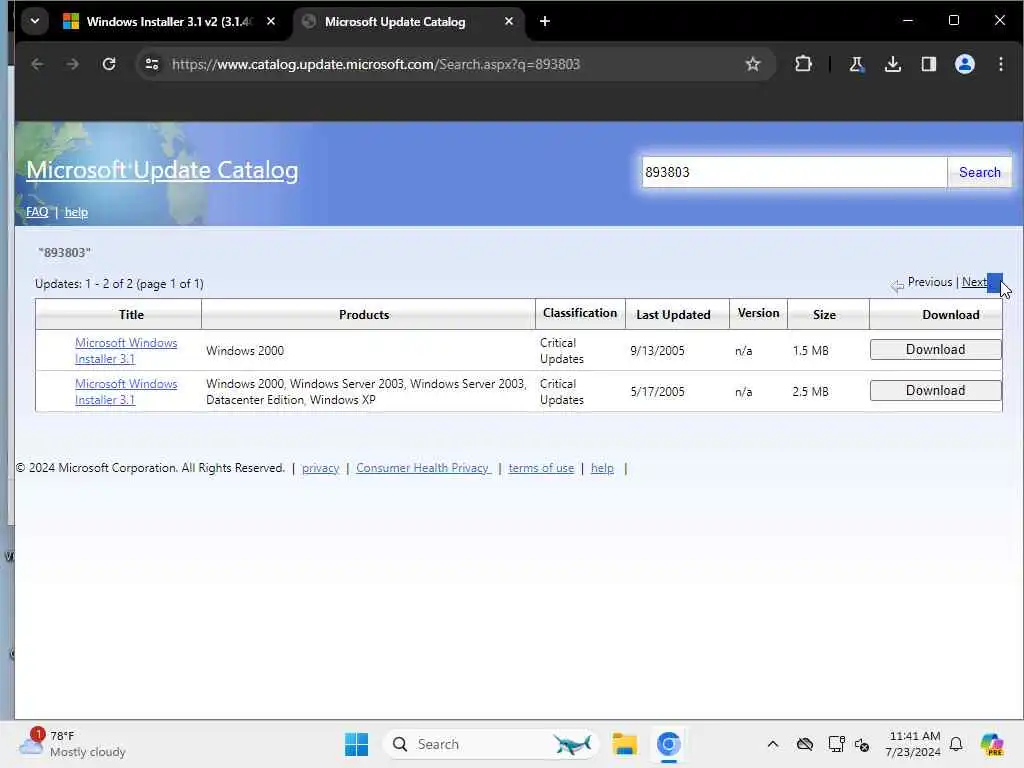1024x768 pixels.
Task: Close the Windows Installer 3.1 v2 tab
Action: click(x=270, y=22)
